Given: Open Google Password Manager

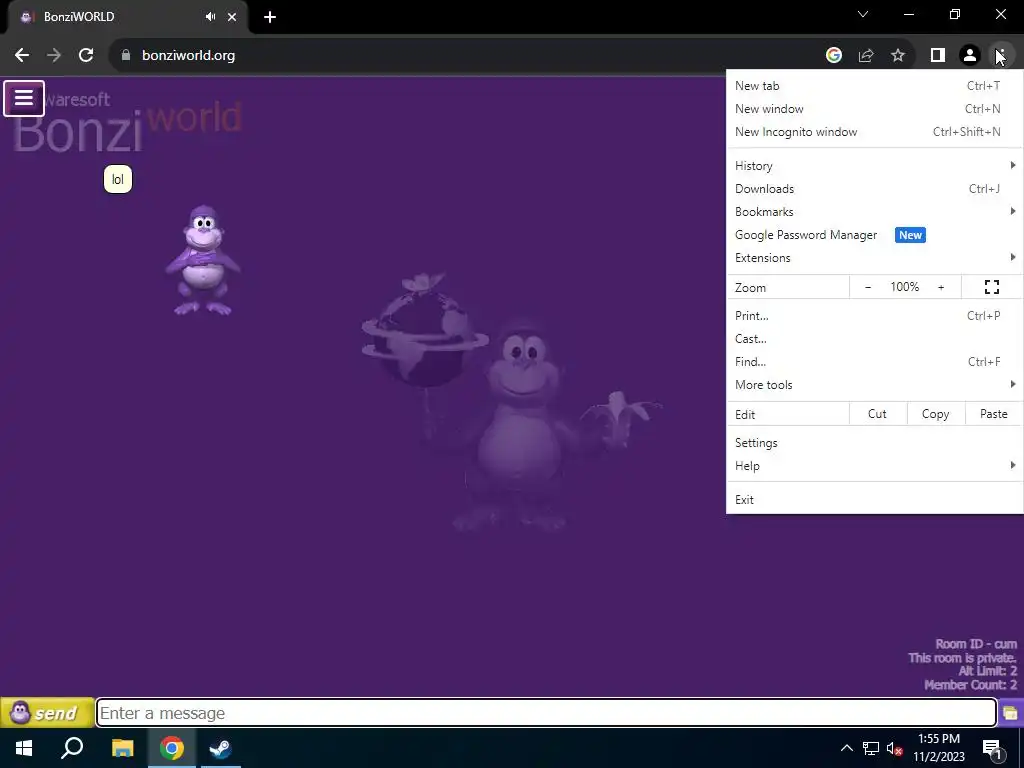Looking at the screenshot, I should pyautogui.click(x=874, y=234).
